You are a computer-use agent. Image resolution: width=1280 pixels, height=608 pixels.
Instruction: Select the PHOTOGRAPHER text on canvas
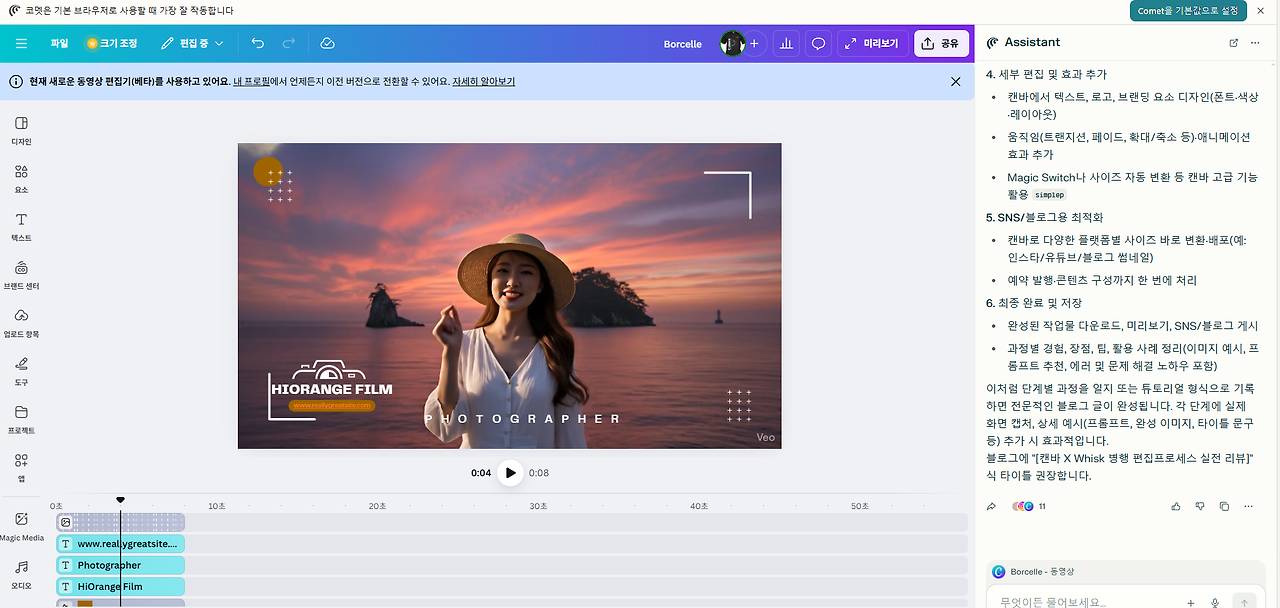tap(522, 419)
